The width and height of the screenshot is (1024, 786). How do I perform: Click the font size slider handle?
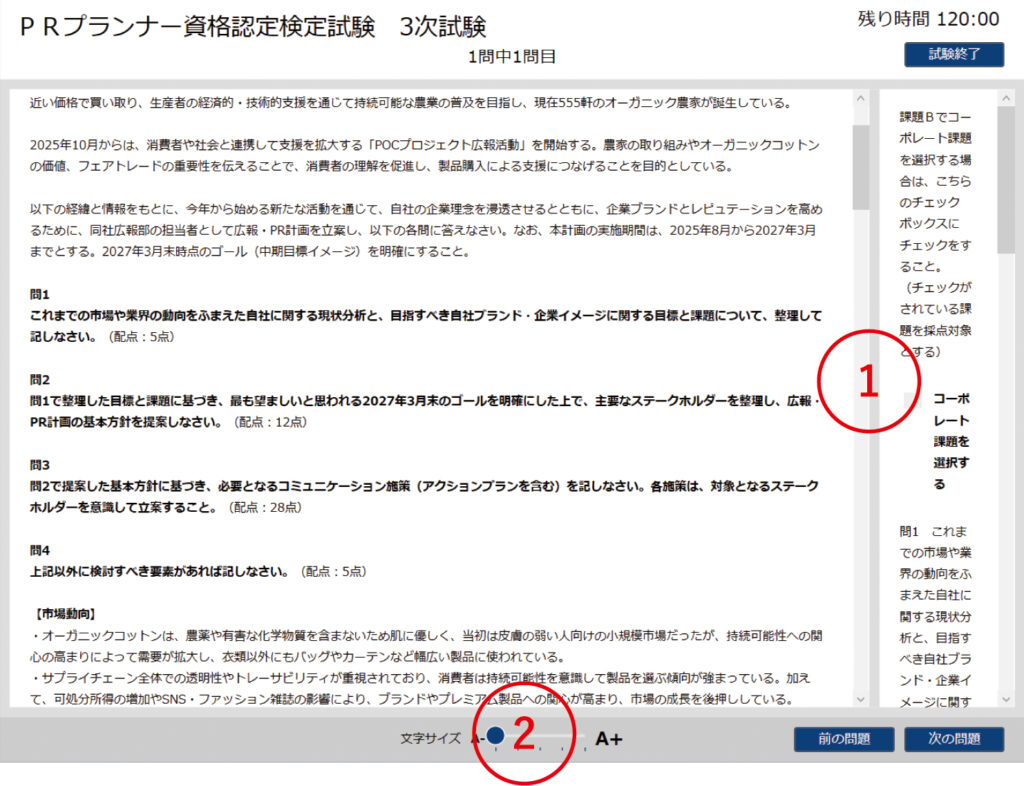click(x=495, y=736)
